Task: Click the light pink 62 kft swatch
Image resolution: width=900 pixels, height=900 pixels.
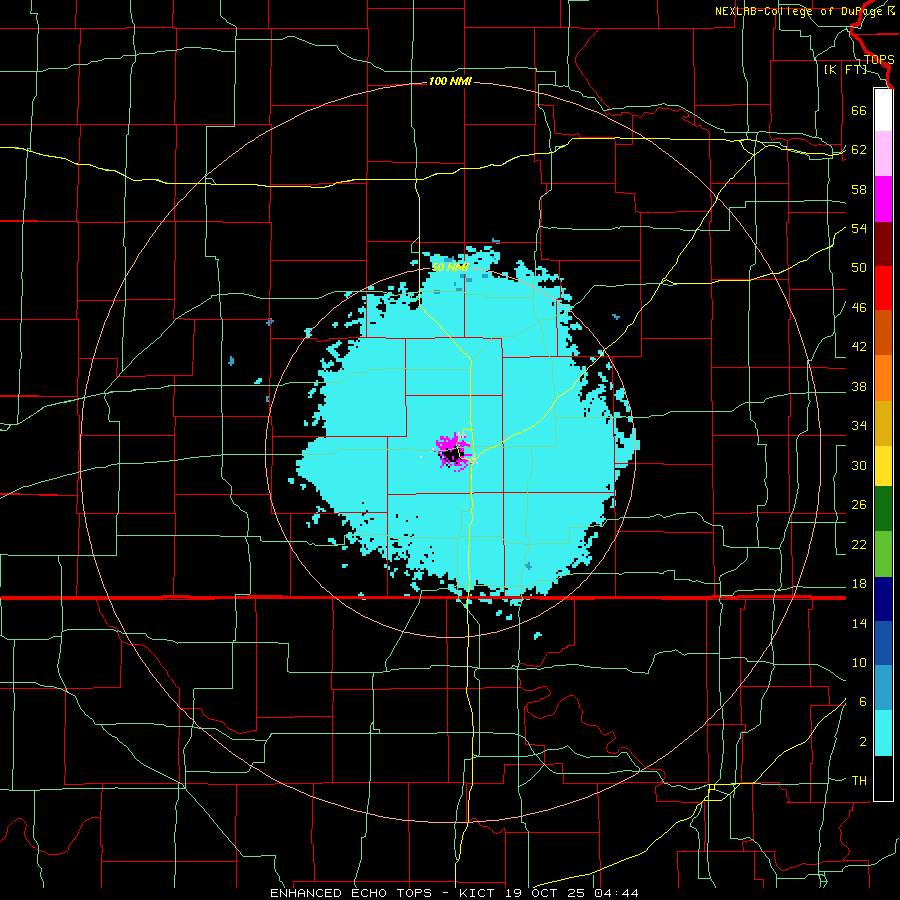Action: [x=883, y=154]
